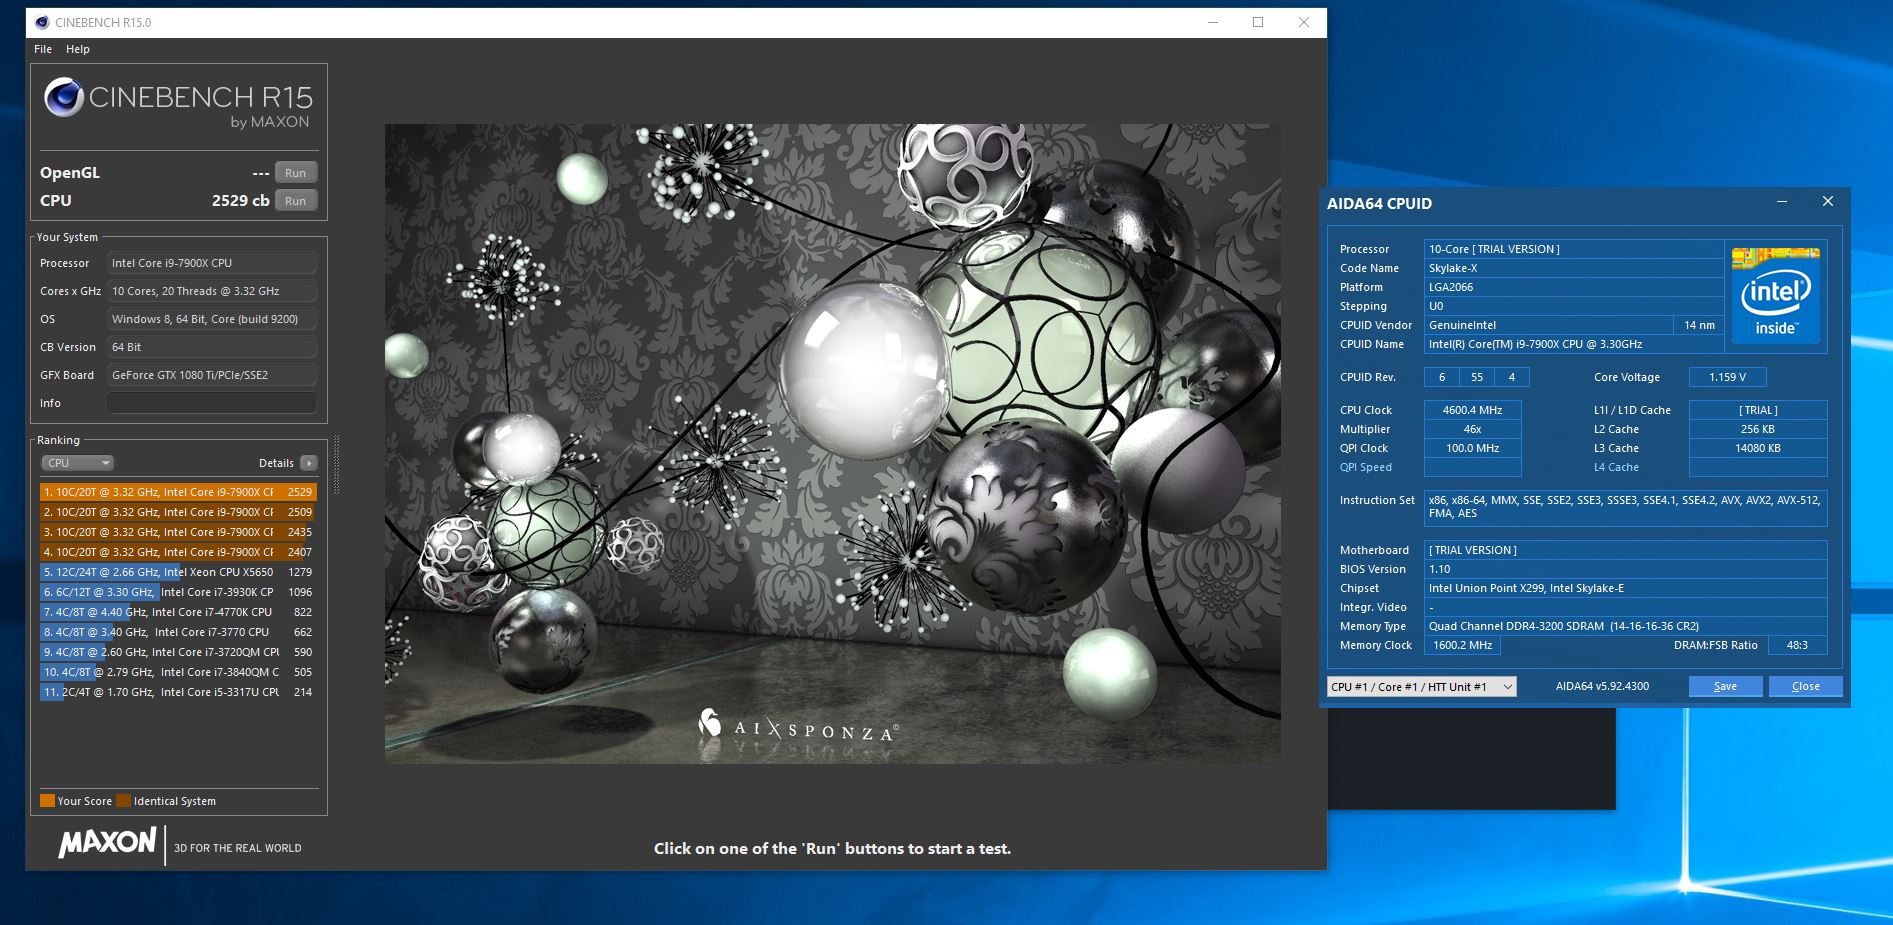Open the Help menu in Cinebench

(x=78, y=49)
